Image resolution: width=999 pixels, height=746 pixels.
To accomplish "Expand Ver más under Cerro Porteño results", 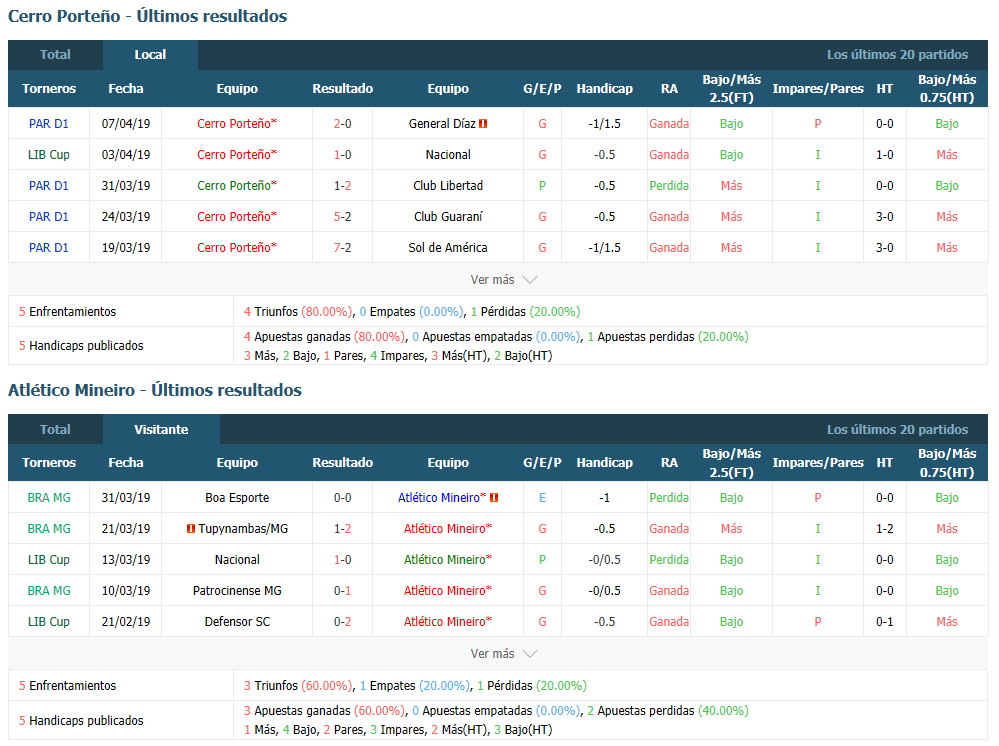I will pyautogui.click(x=503, y=280).
